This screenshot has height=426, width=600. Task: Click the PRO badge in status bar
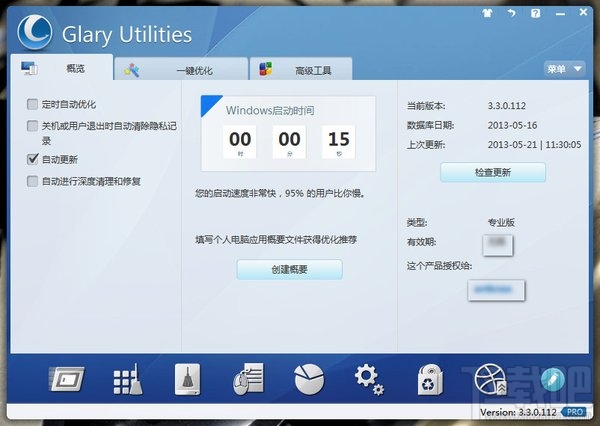(574, 412)
